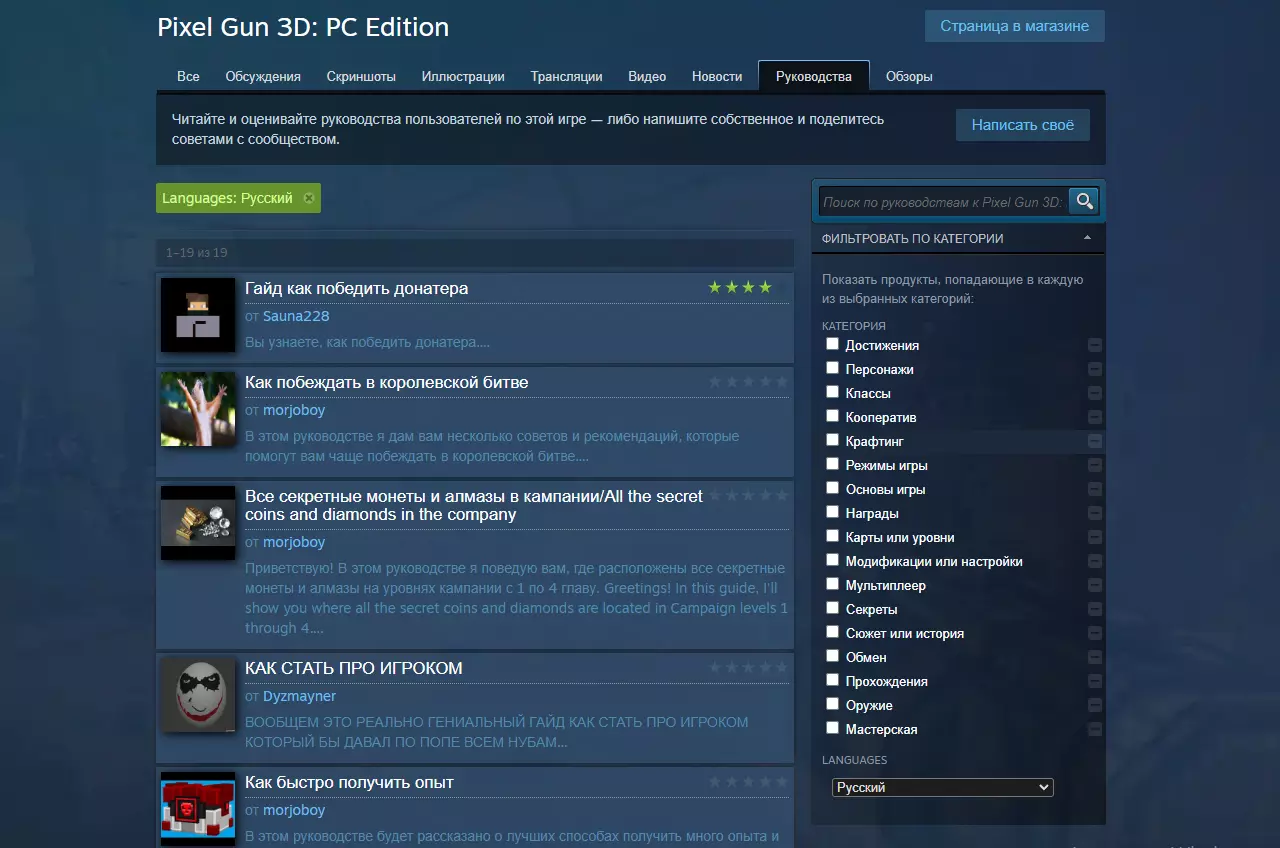Click the minus icon beside Достижения
The width and height of the screenshot is (1280, 848).
pyautogui.click(x=1095, y=345)
